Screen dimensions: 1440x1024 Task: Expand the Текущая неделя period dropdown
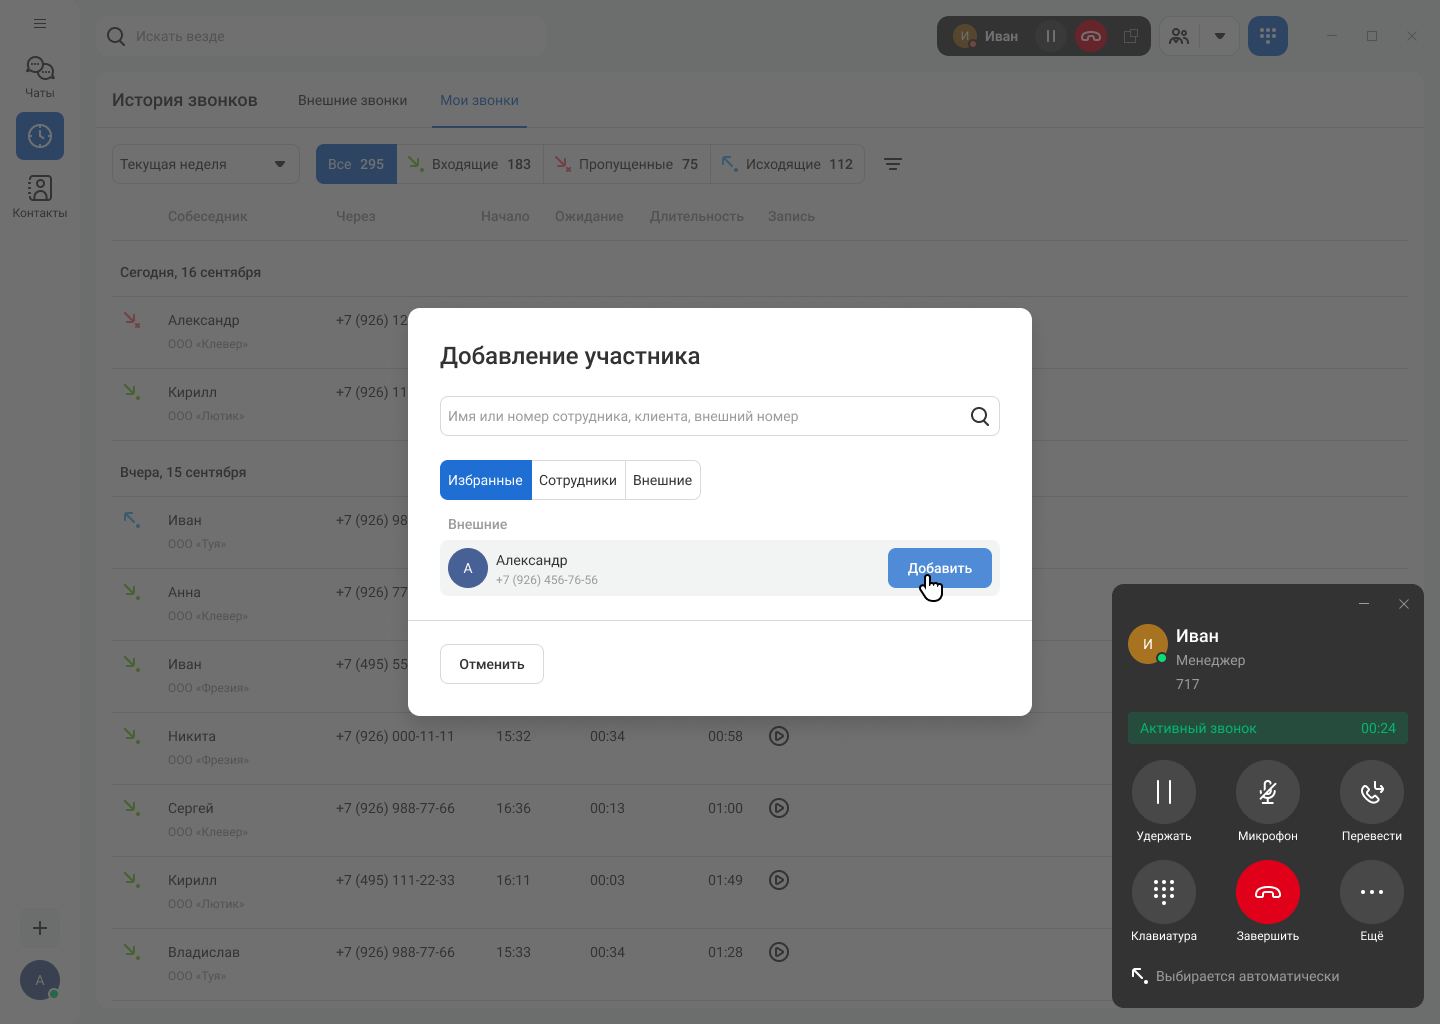point(205,164)
